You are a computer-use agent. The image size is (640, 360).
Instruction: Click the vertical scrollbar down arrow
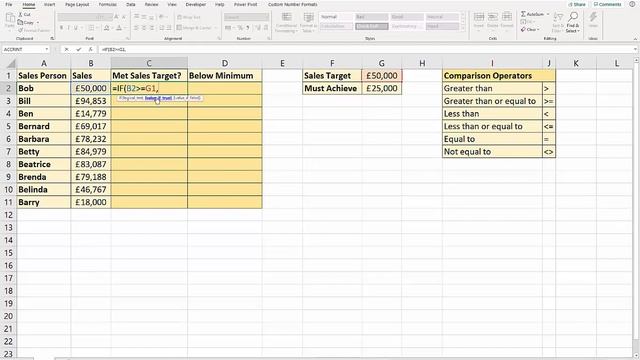pos(636,355)
